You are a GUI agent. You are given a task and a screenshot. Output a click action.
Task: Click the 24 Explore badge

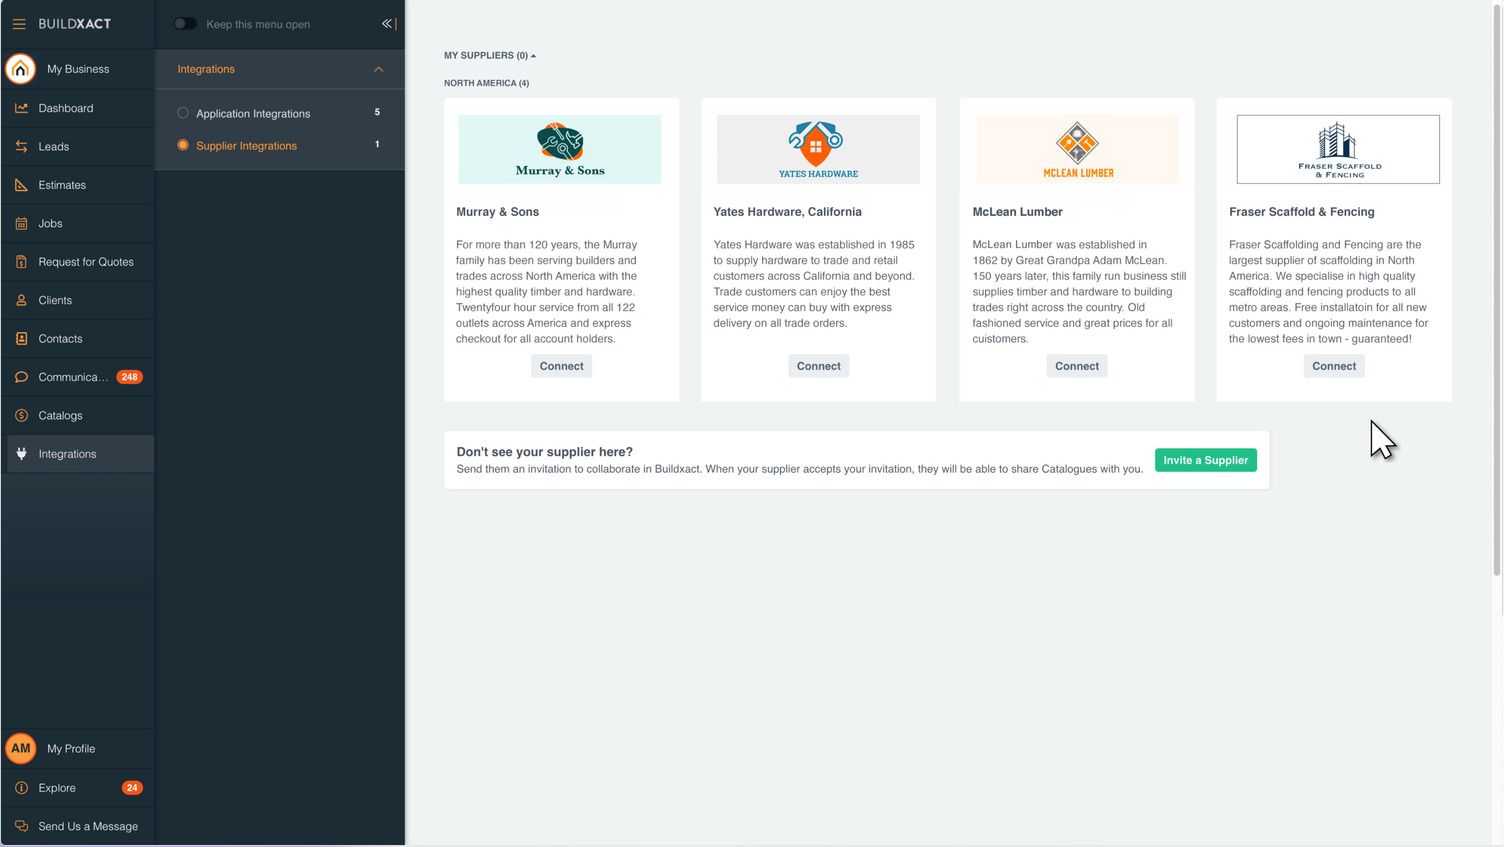[x=132, y=788]
